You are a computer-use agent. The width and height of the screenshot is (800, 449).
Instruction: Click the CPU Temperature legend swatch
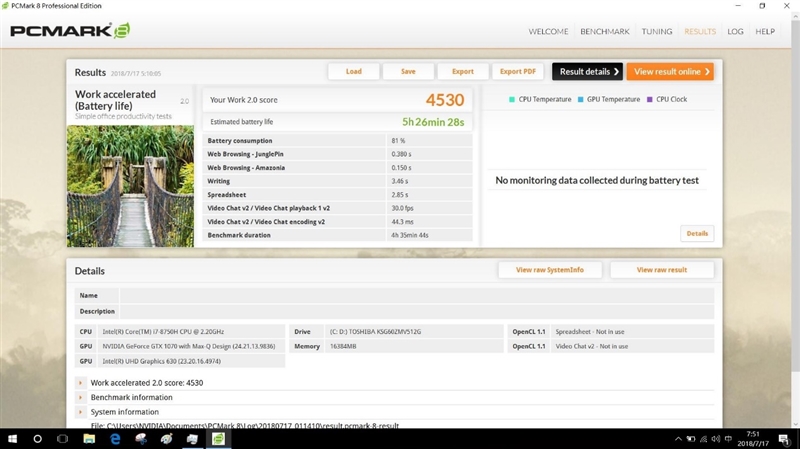point(512,100)
